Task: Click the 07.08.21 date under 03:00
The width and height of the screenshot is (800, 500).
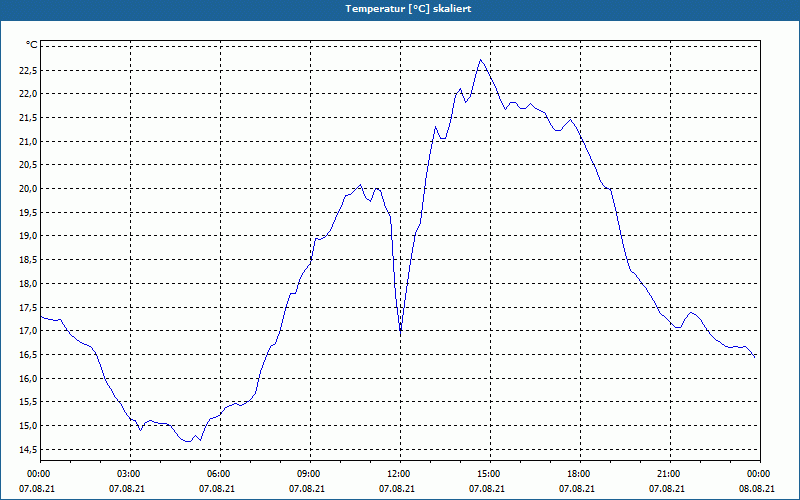Action: tap(127, 489)
